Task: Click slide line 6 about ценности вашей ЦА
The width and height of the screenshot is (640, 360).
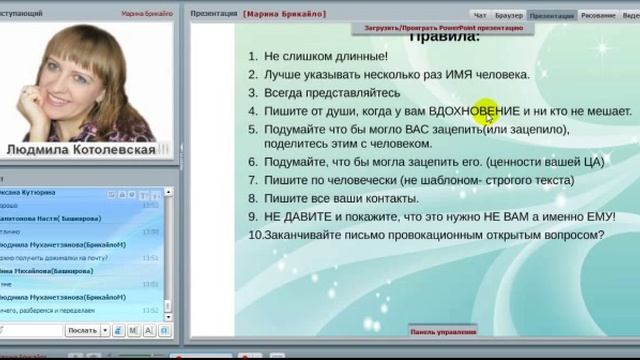Action: pyautogui.click(x=434, y=162)
